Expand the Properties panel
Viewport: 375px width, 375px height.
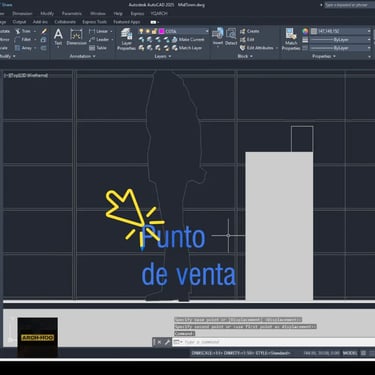[324, 56]
